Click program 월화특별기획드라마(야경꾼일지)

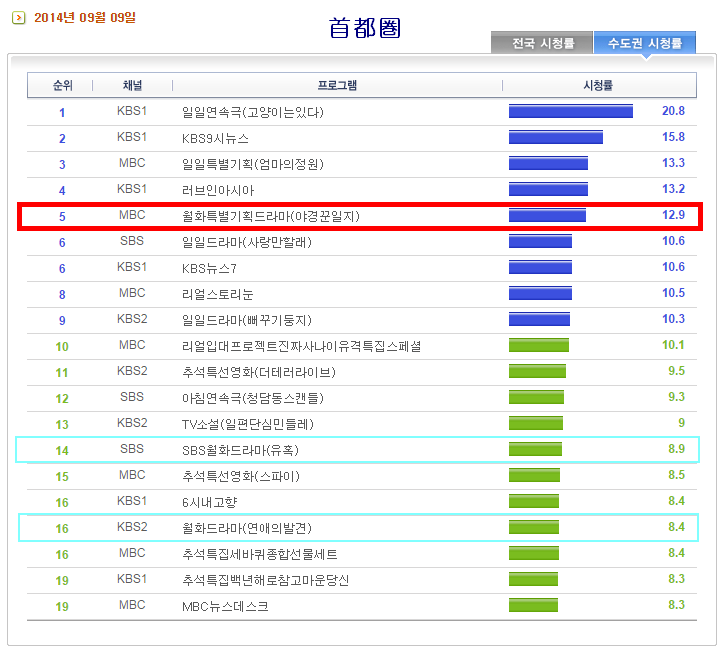pos(271,216)
